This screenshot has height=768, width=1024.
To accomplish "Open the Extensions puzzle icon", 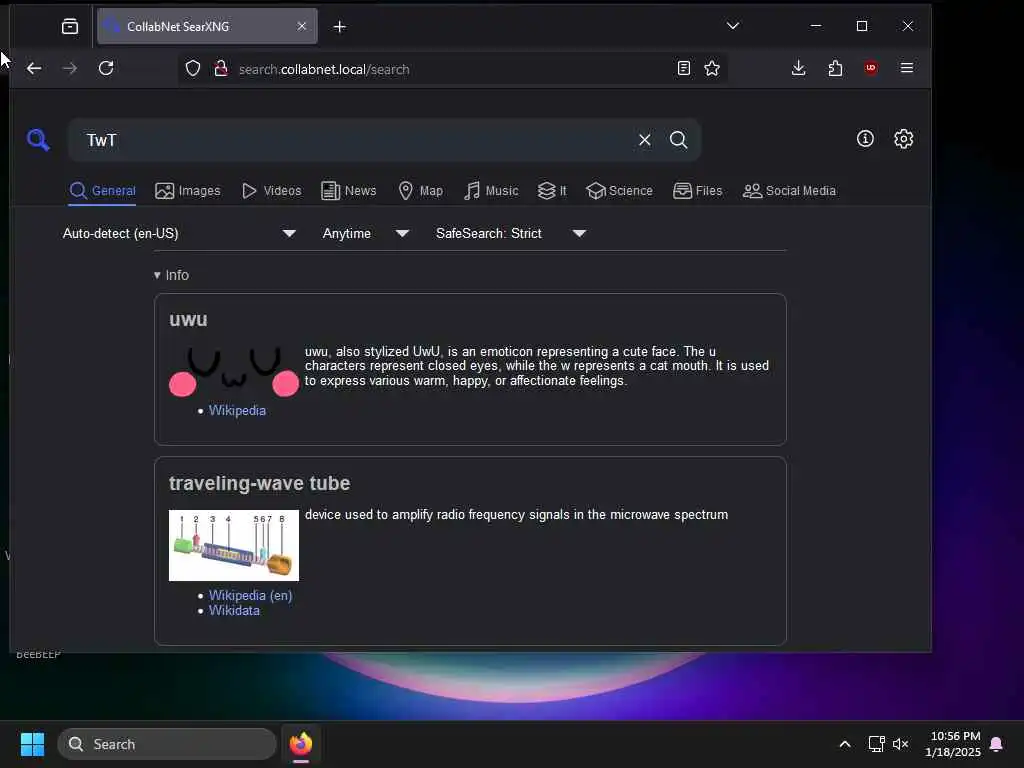I will (x=835, y=68).
